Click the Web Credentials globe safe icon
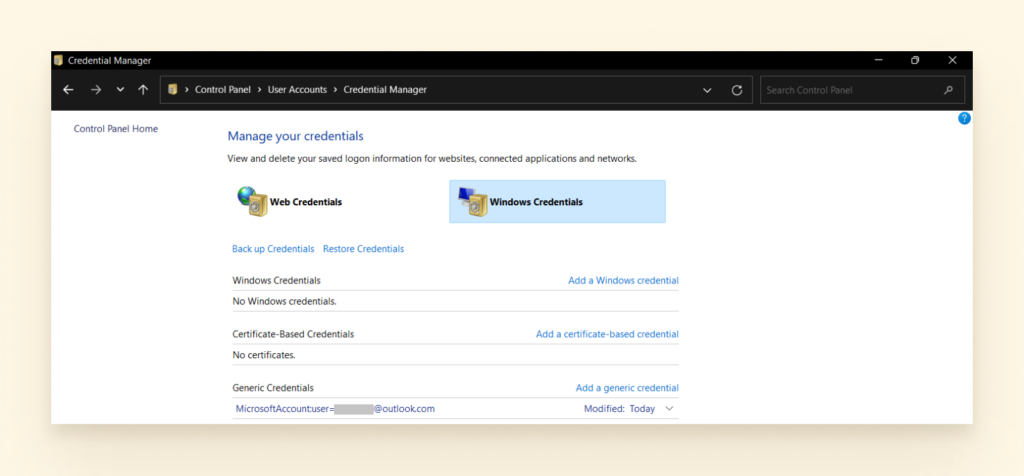This screenshot has width=1024, height=476. [252, 201]
